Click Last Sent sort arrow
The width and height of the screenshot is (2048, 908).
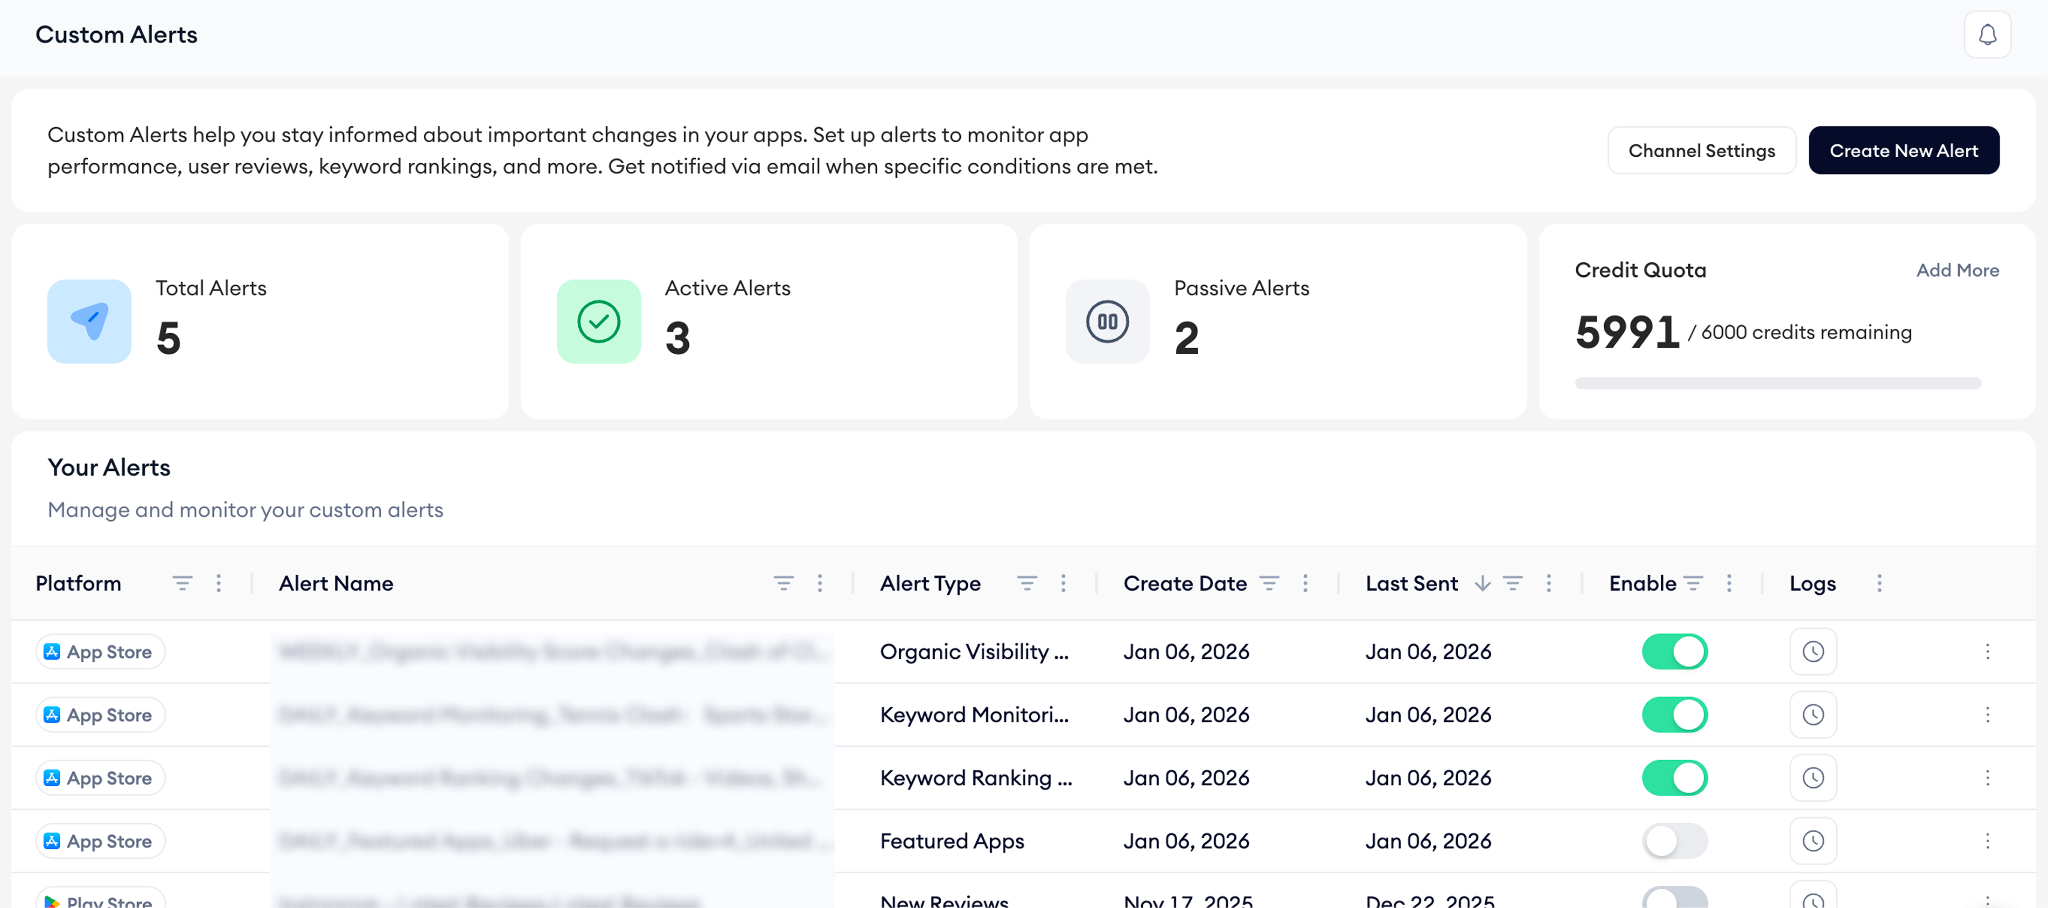tap(1482, 583)
